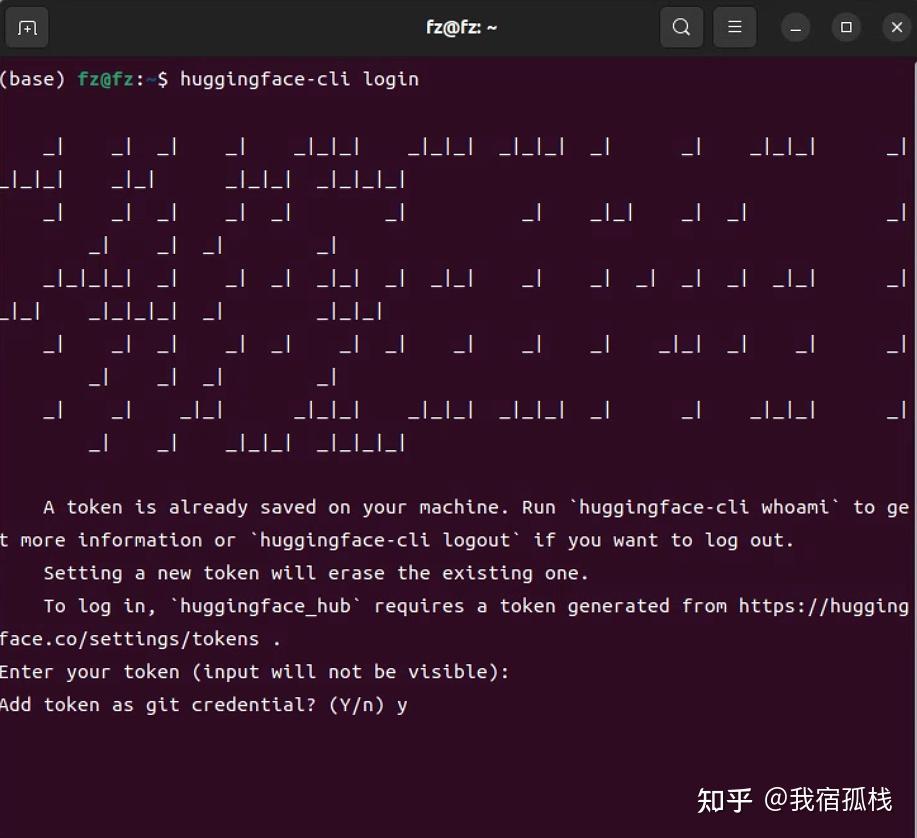This screenshot has width=917, height=838.
Task: Open the hamburger menu
Action: click(x=734, y=27)
